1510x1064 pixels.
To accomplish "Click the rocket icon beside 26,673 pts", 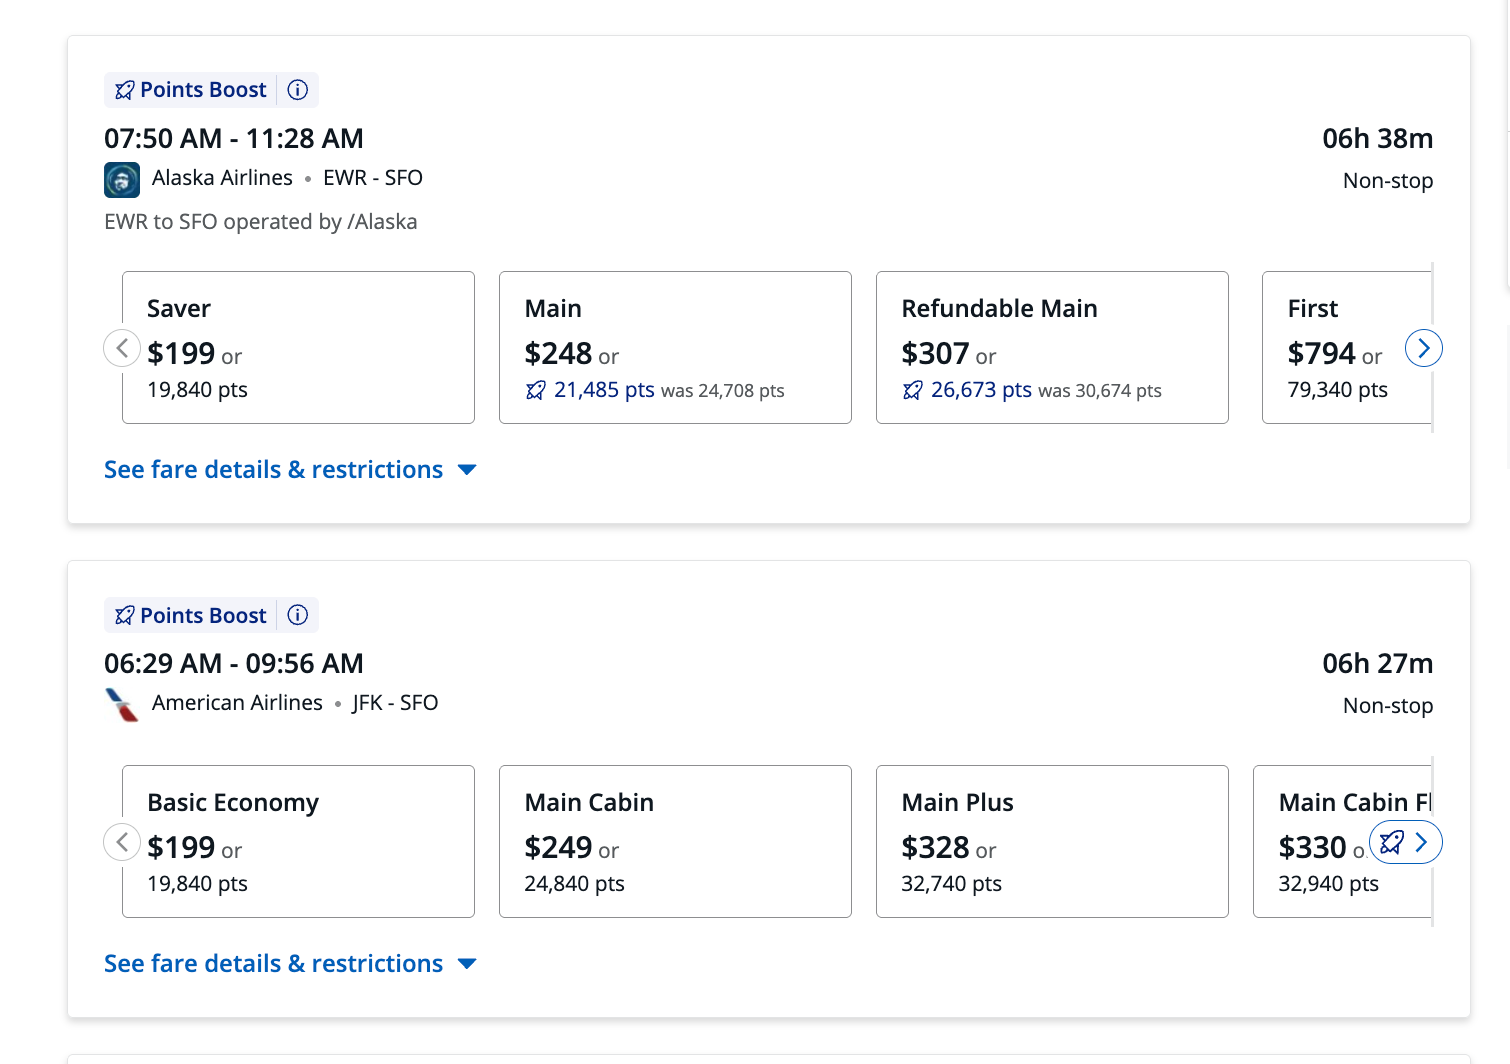I will (x=913, y=390).
